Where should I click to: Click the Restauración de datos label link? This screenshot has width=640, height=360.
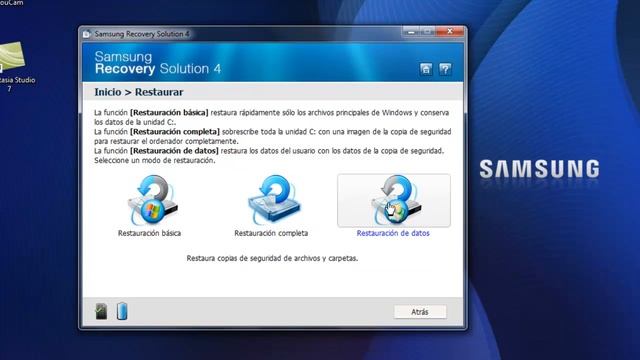tap(393, 233)
